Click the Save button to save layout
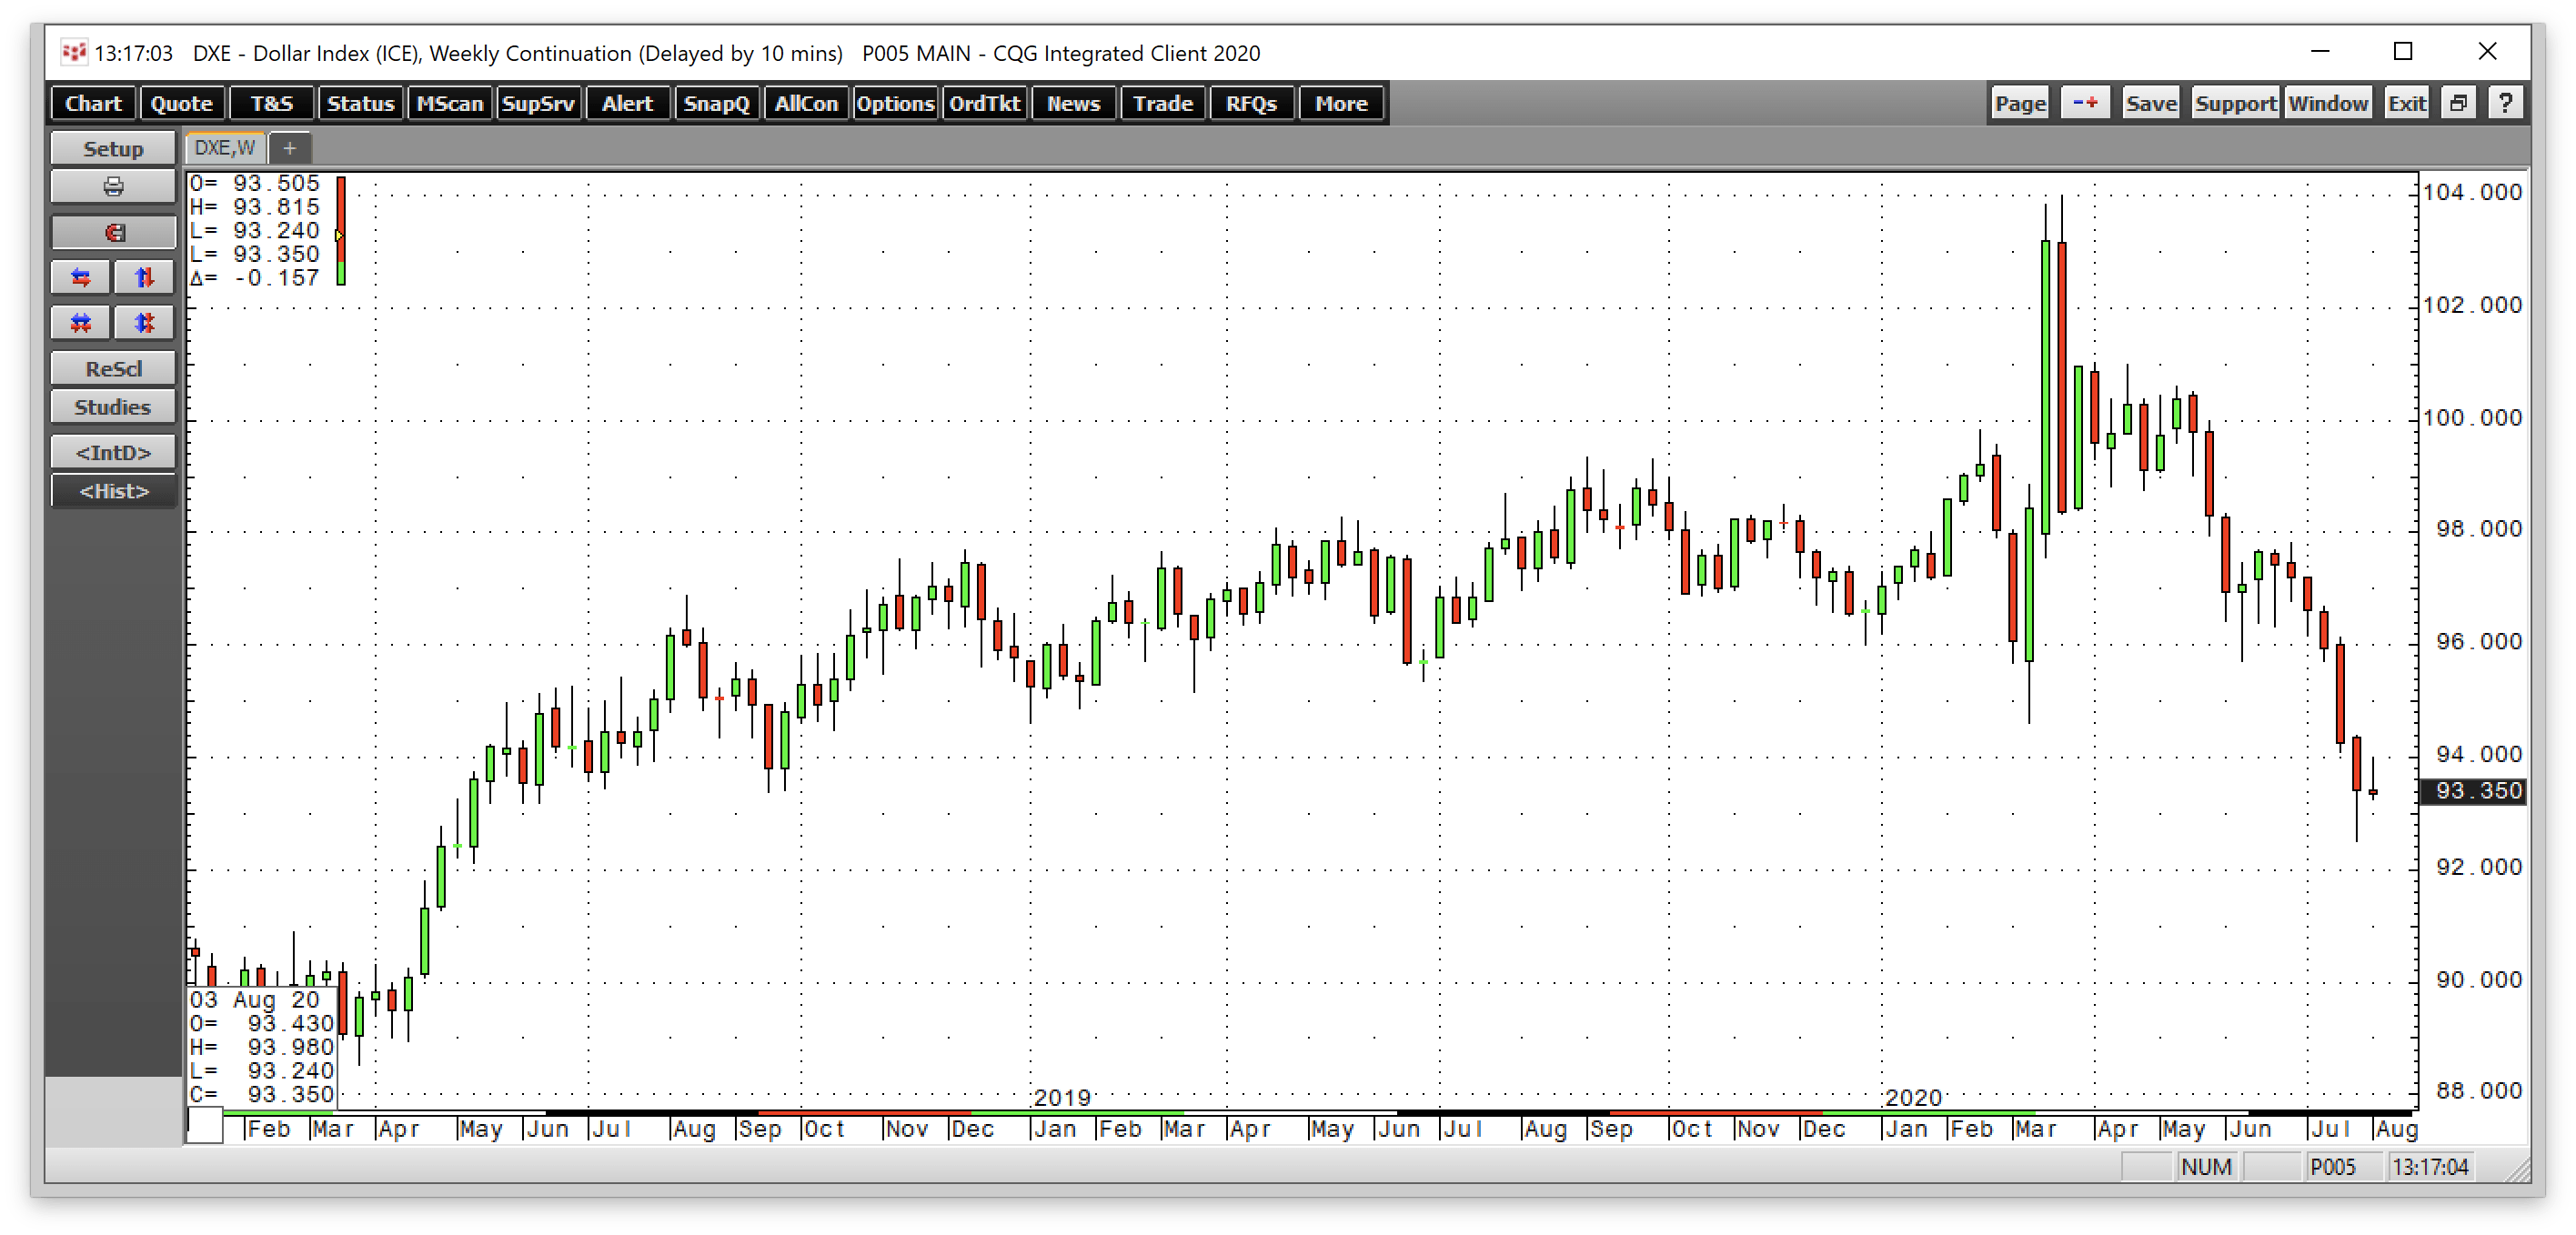2576x1235 pixels. coord(2148,102)
